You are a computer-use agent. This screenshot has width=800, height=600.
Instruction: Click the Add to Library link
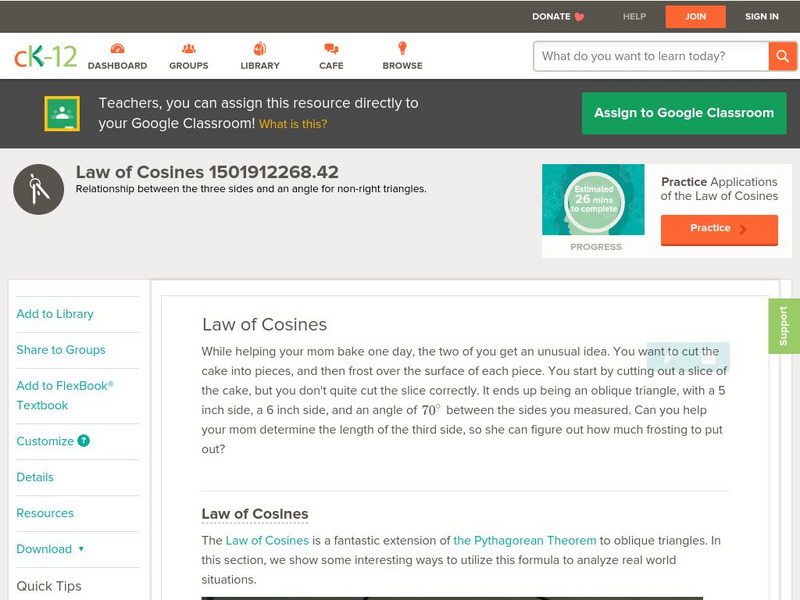pos(55,313)
